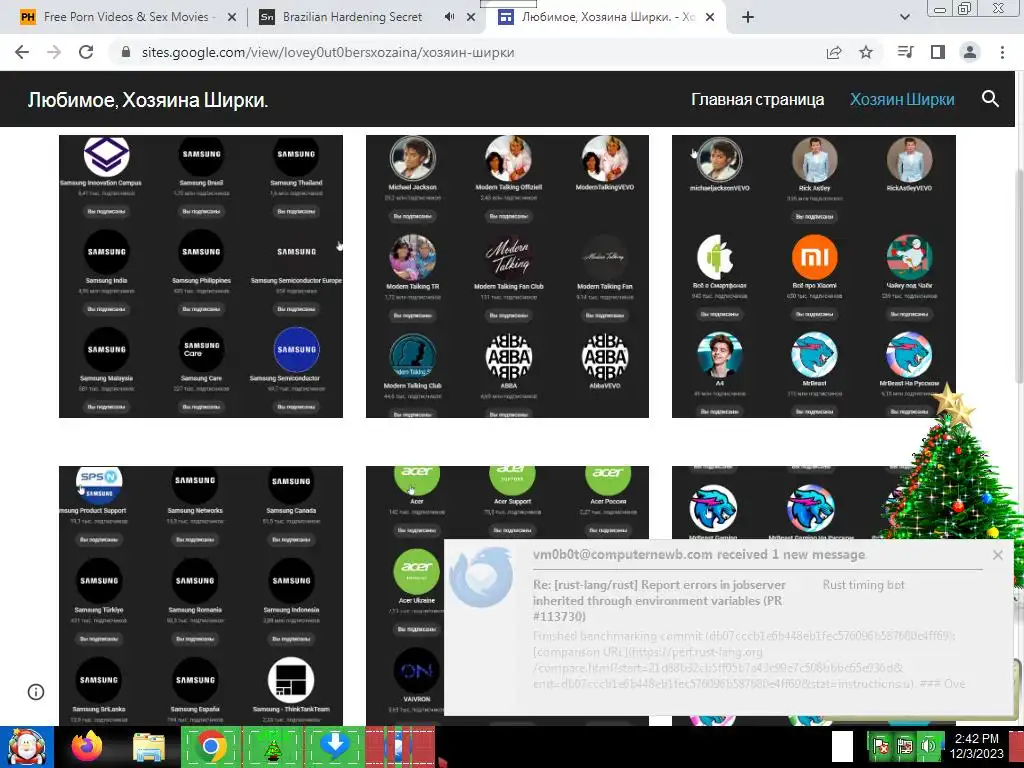
Task: Click the site info icon at bottom left
Action: [x=36, y=692]
